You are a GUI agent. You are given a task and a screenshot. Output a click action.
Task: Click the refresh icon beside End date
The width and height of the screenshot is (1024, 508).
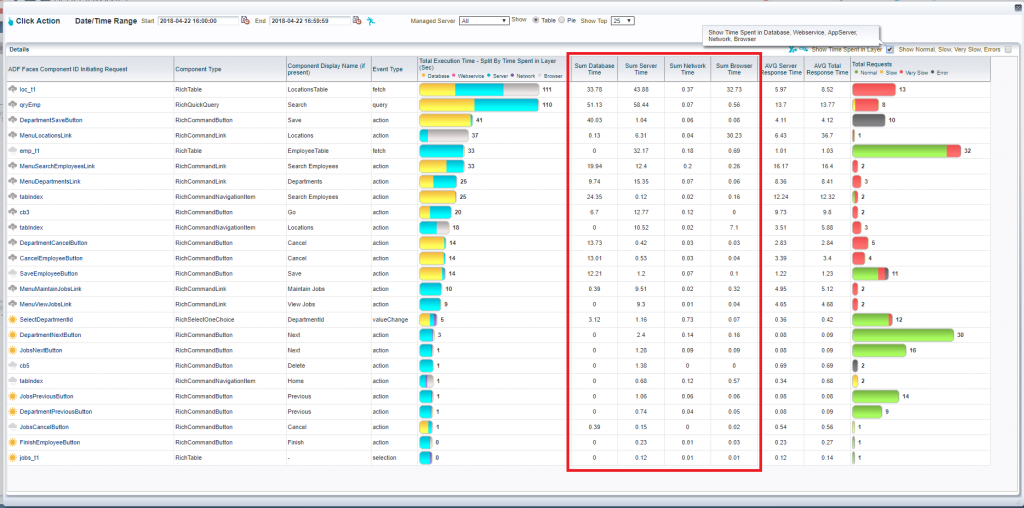coord(372,20)
